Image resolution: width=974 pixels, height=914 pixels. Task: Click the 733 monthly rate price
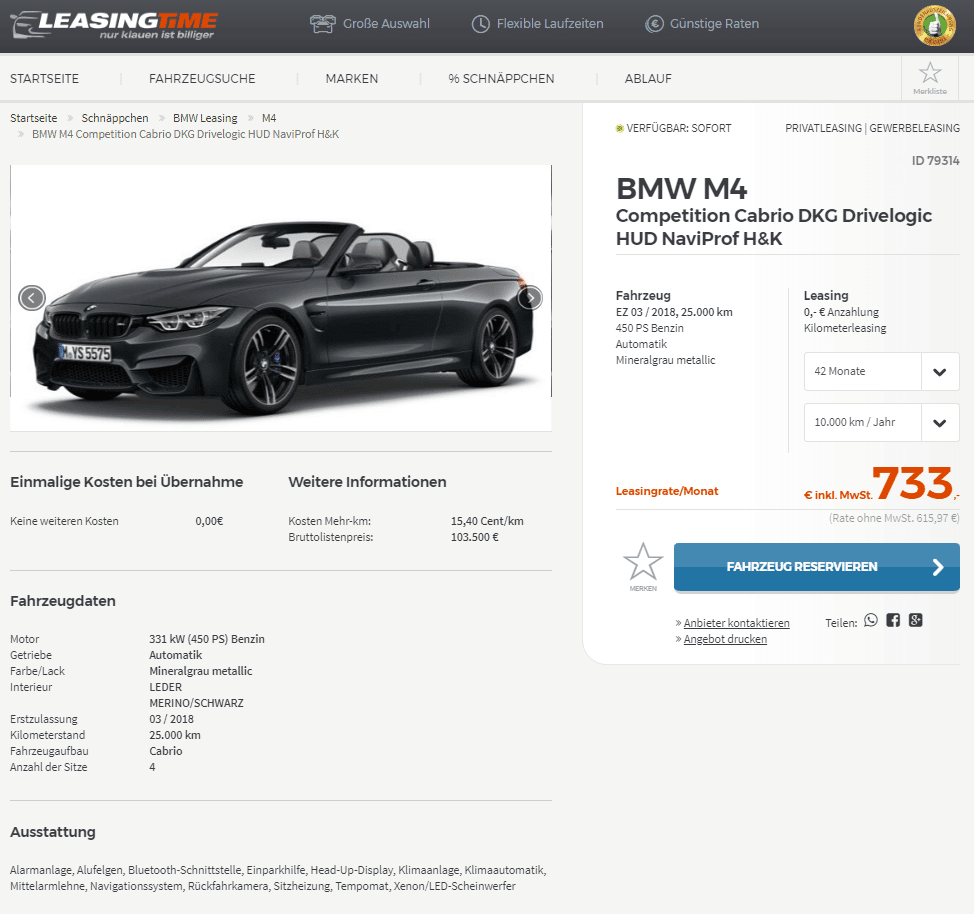point(913,483)
